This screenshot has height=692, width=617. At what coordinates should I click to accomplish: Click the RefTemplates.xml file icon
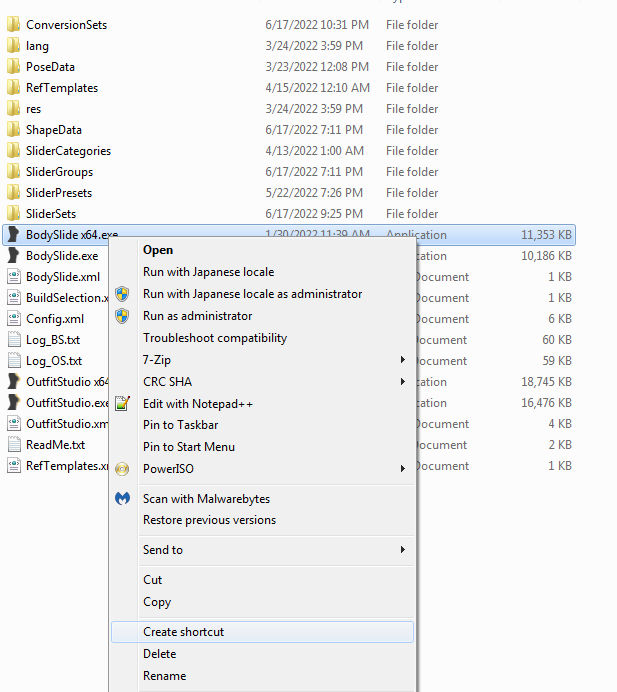click(14, 466)
